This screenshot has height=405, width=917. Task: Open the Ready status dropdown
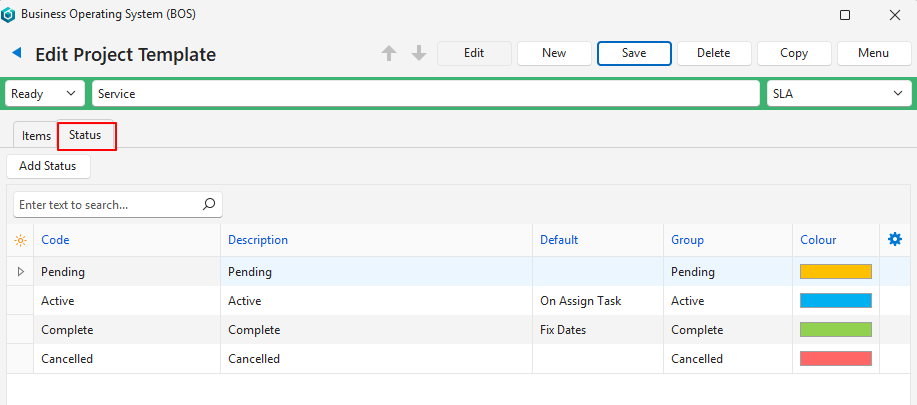(45, 93)
